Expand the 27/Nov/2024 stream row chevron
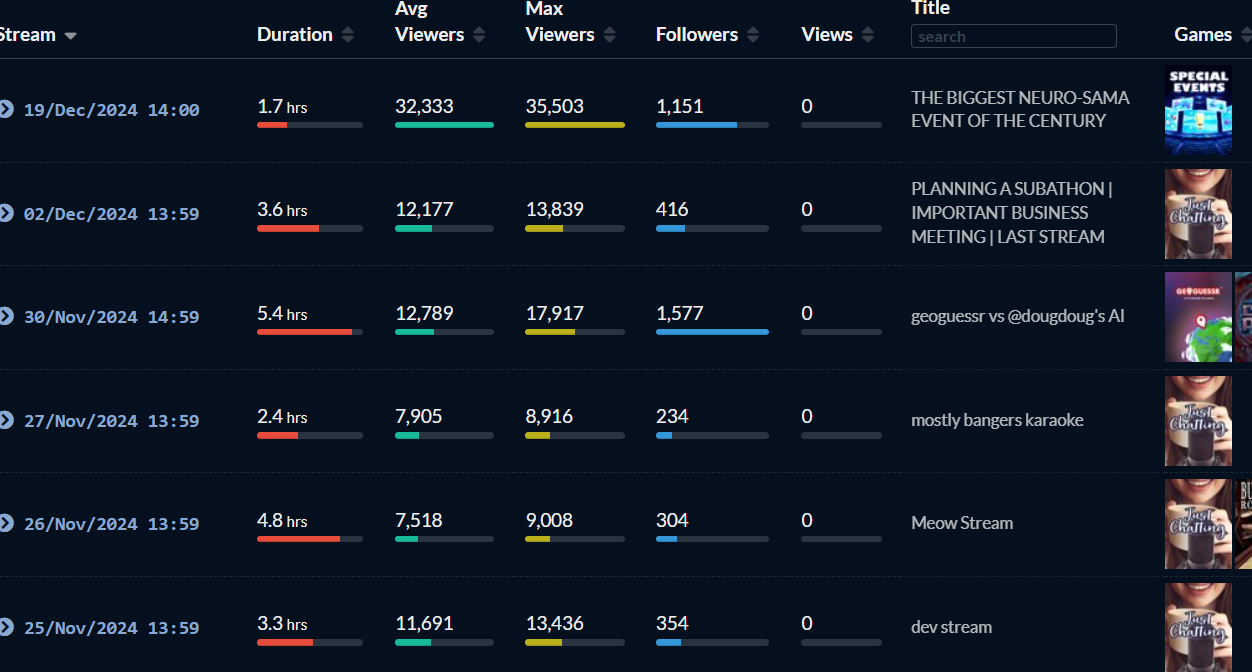Viewport: 1252px width, 672px height. click(x=6, y=420)
